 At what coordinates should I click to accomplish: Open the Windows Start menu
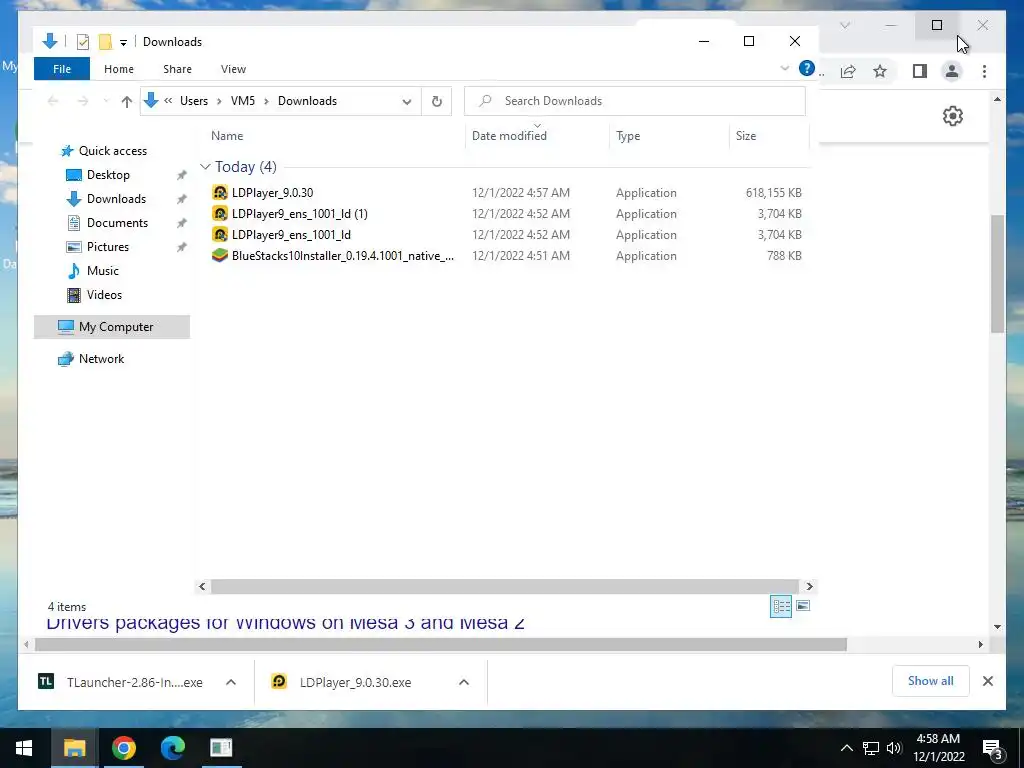(24, 748)
